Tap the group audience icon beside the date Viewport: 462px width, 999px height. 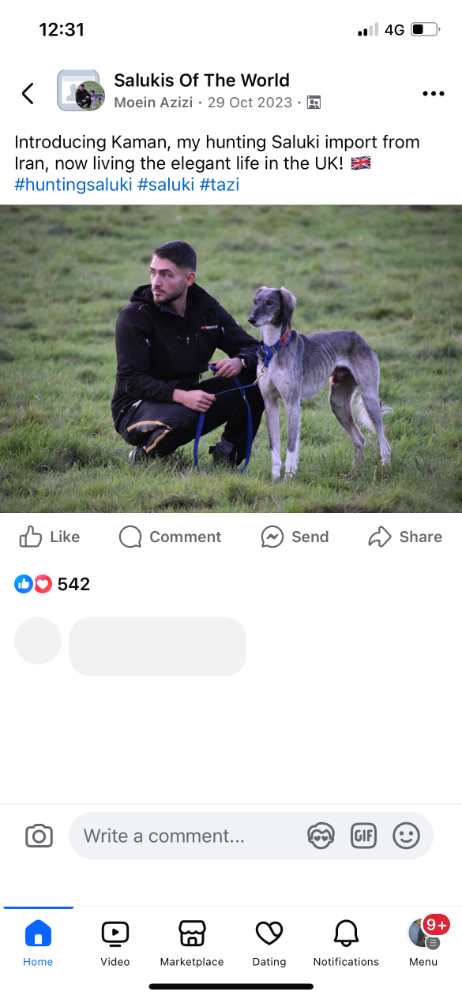point(314,103)
